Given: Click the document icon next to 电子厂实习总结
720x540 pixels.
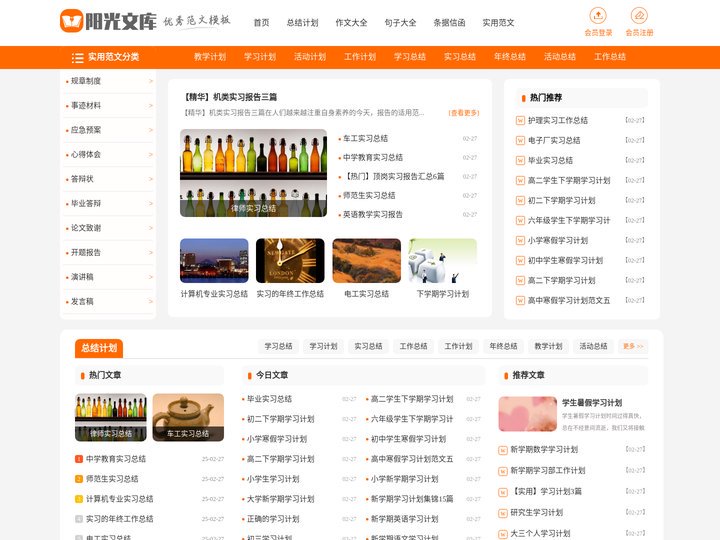Looking at the screenshot, I should 520,141.
